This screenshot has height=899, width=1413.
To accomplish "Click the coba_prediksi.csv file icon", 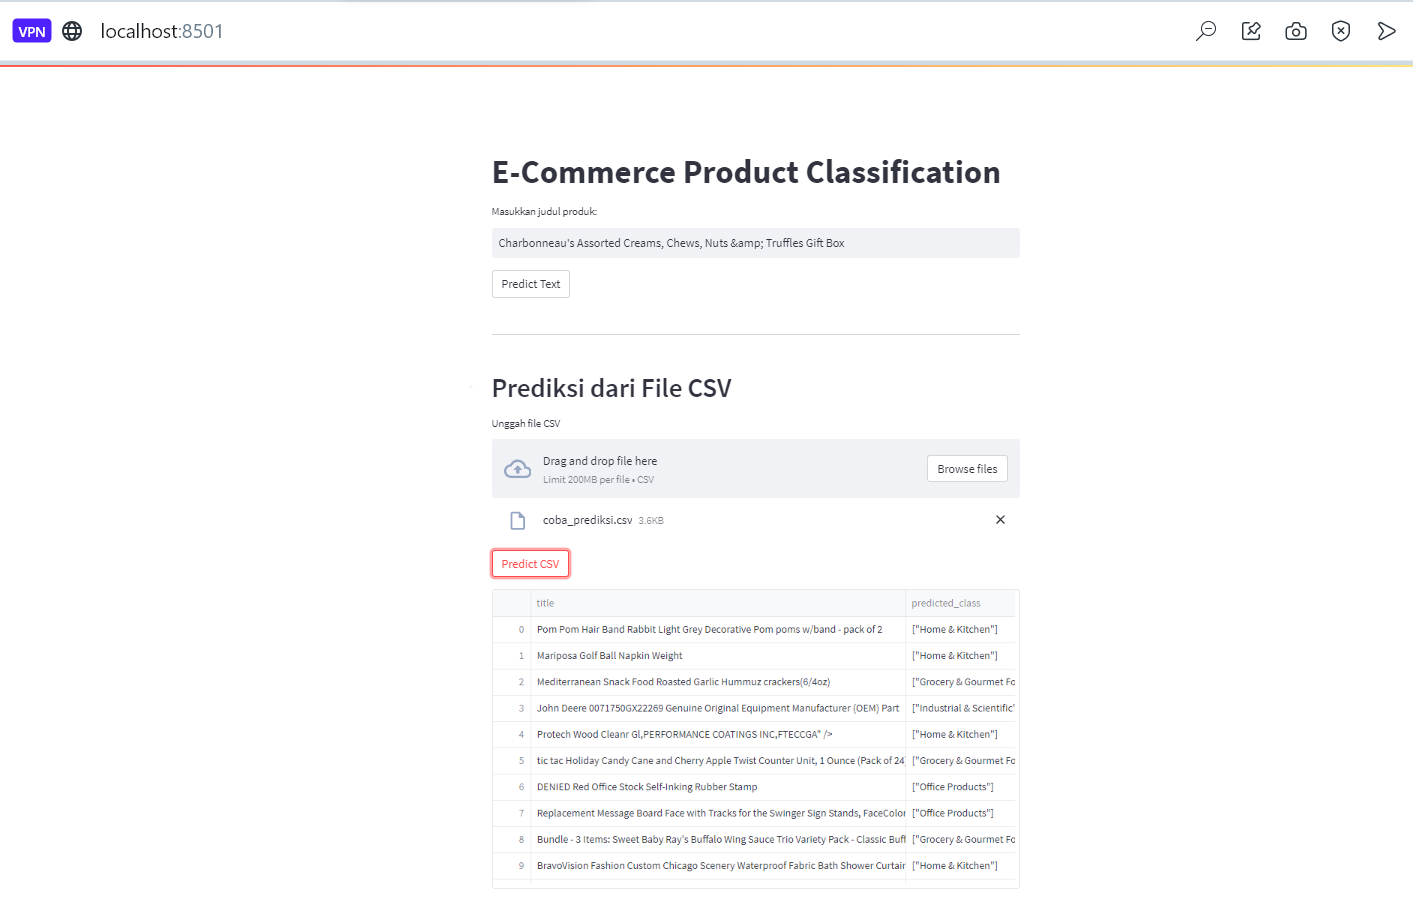I will click(517, 520).
